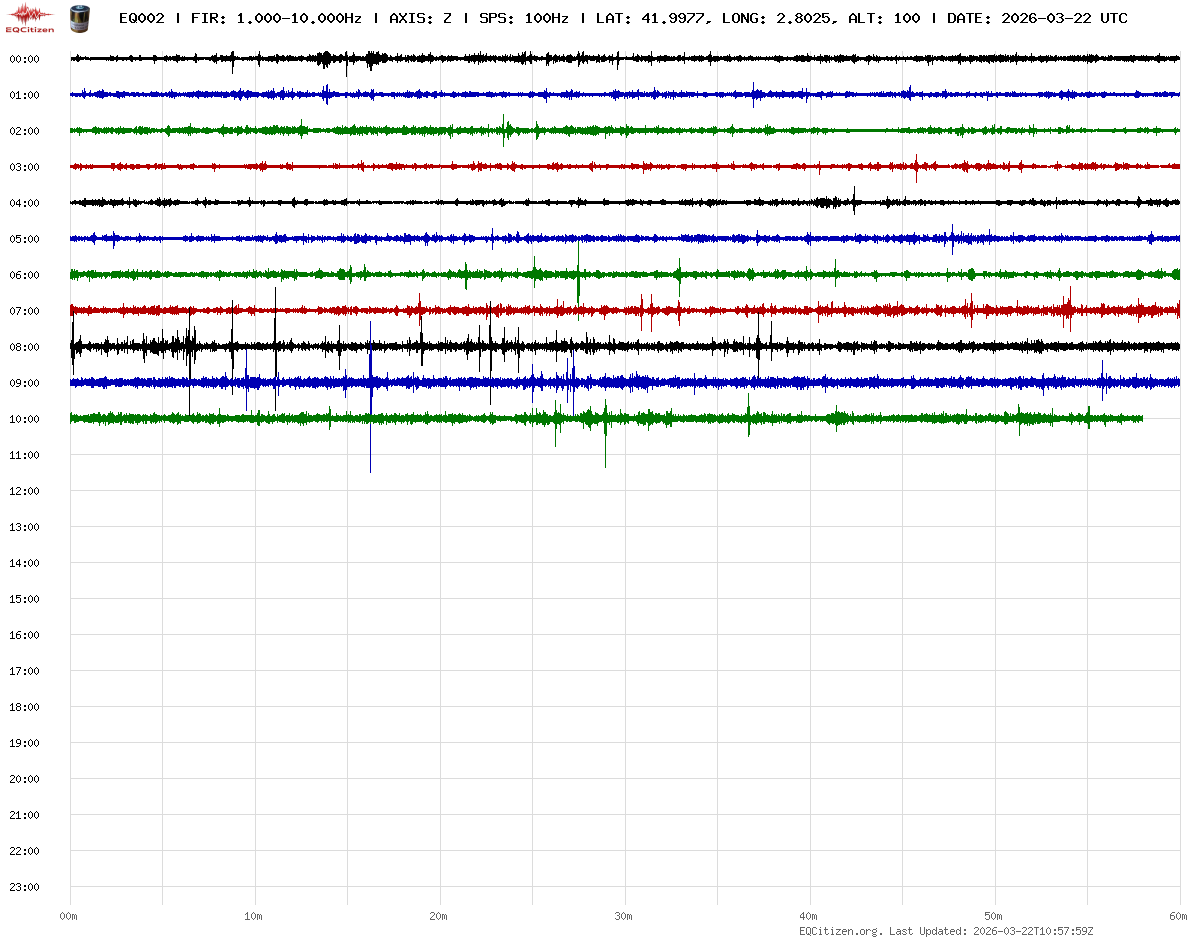
Task: Click the 00:00 hour label
Action: pos(24,59)
